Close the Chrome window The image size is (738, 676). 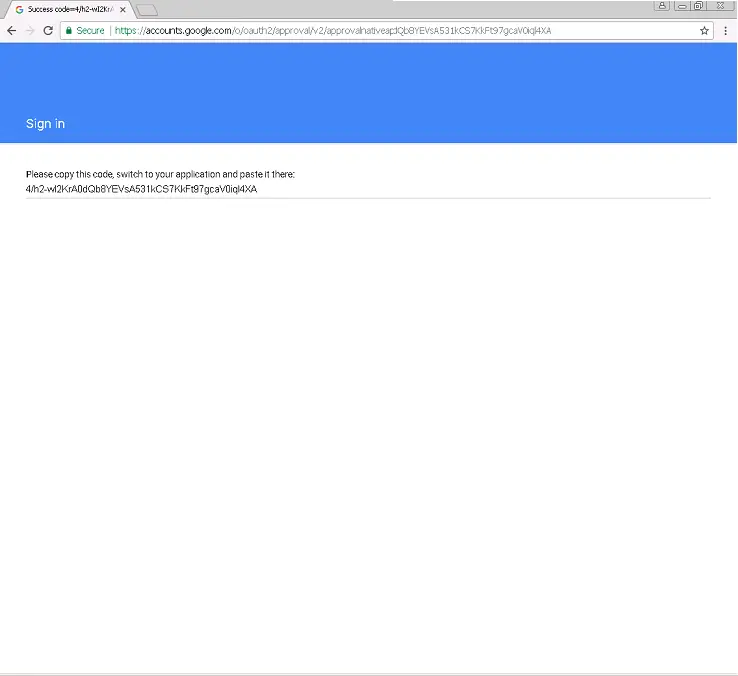pos(720,5)
